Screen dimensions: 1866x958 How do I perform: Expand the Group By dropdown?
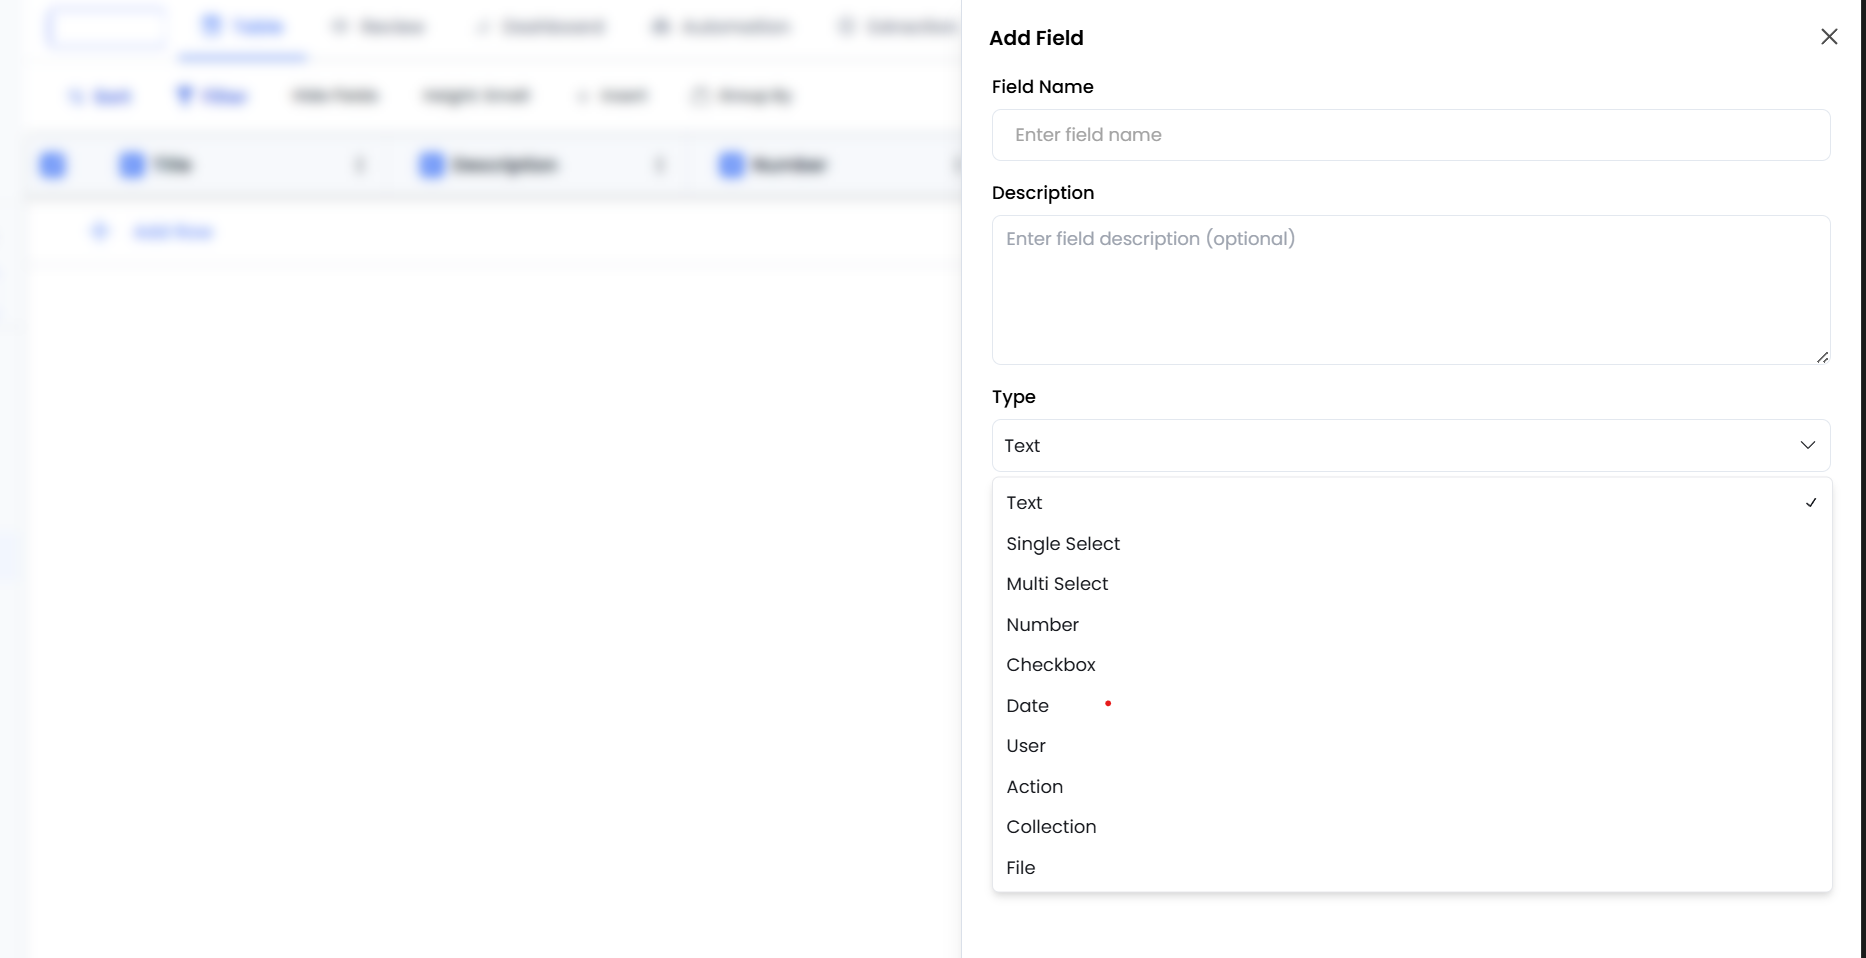pyautogui.click(x=742, y=95)
